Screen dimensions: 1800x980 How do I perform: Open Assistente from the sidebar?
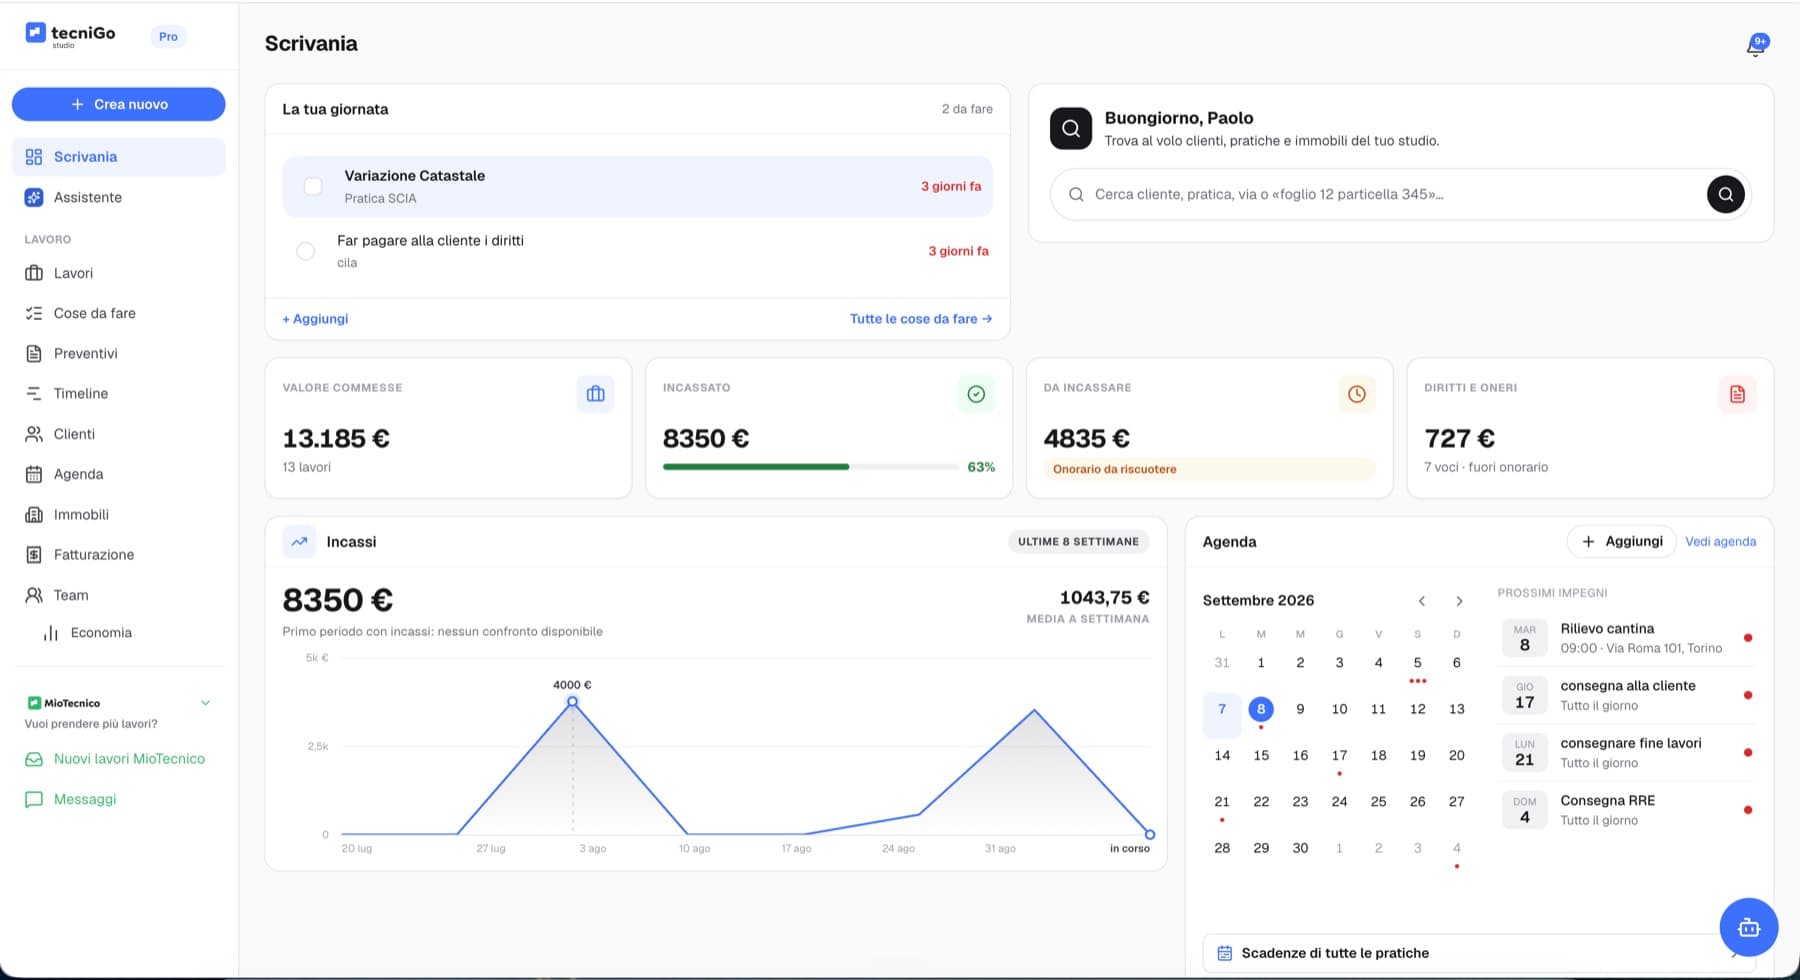click(x=119, y=197)
